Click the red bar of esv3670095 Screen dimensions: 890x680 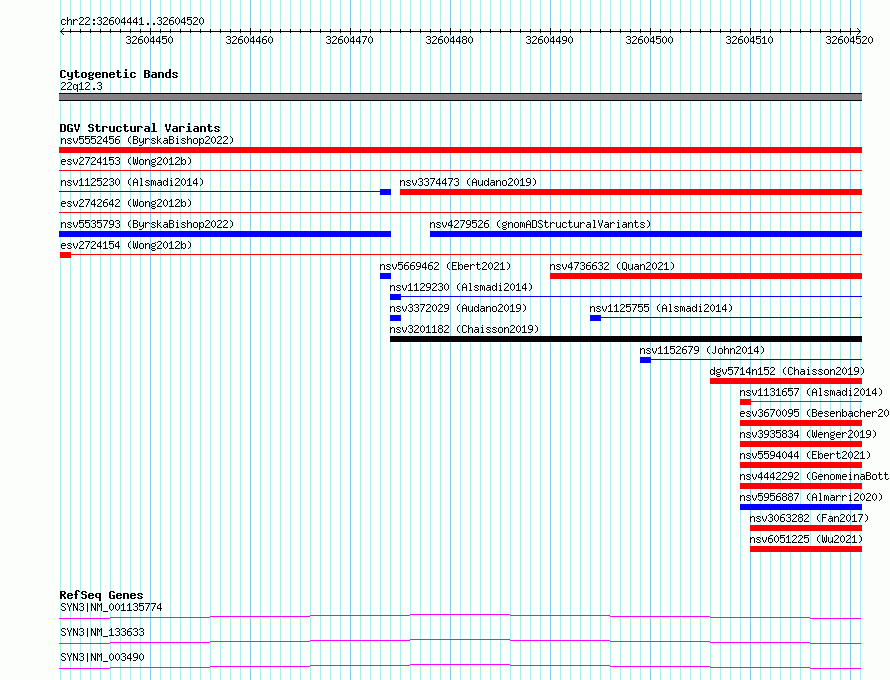pos(801,423)
